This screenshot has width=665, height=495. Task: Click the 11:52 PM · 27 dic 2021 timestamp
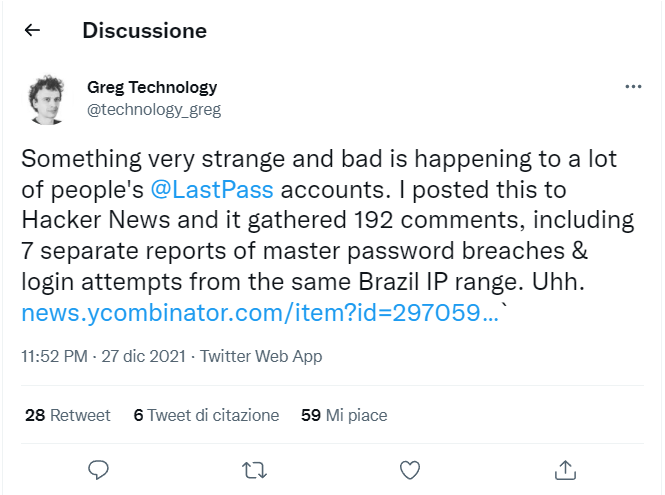click(x=102, y=356)
